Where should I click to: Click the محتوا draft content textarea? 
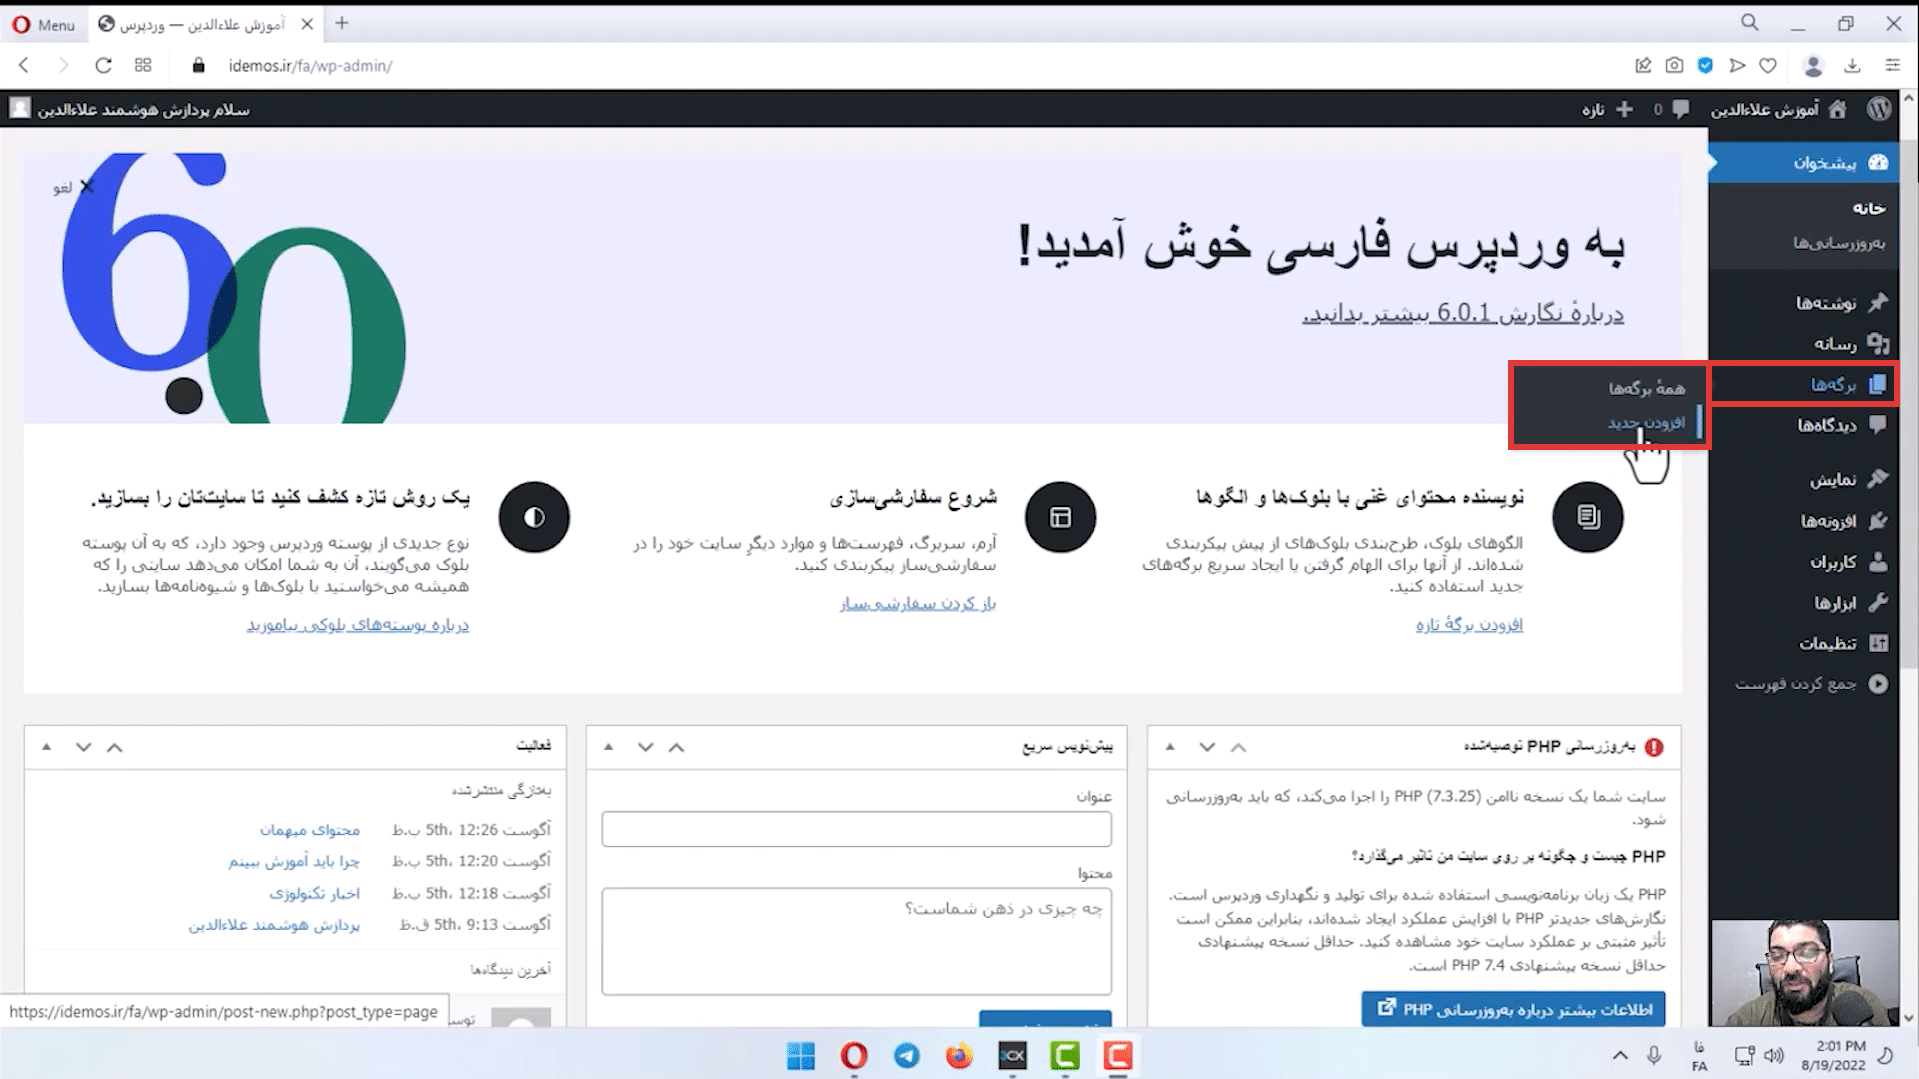[856, 941]
